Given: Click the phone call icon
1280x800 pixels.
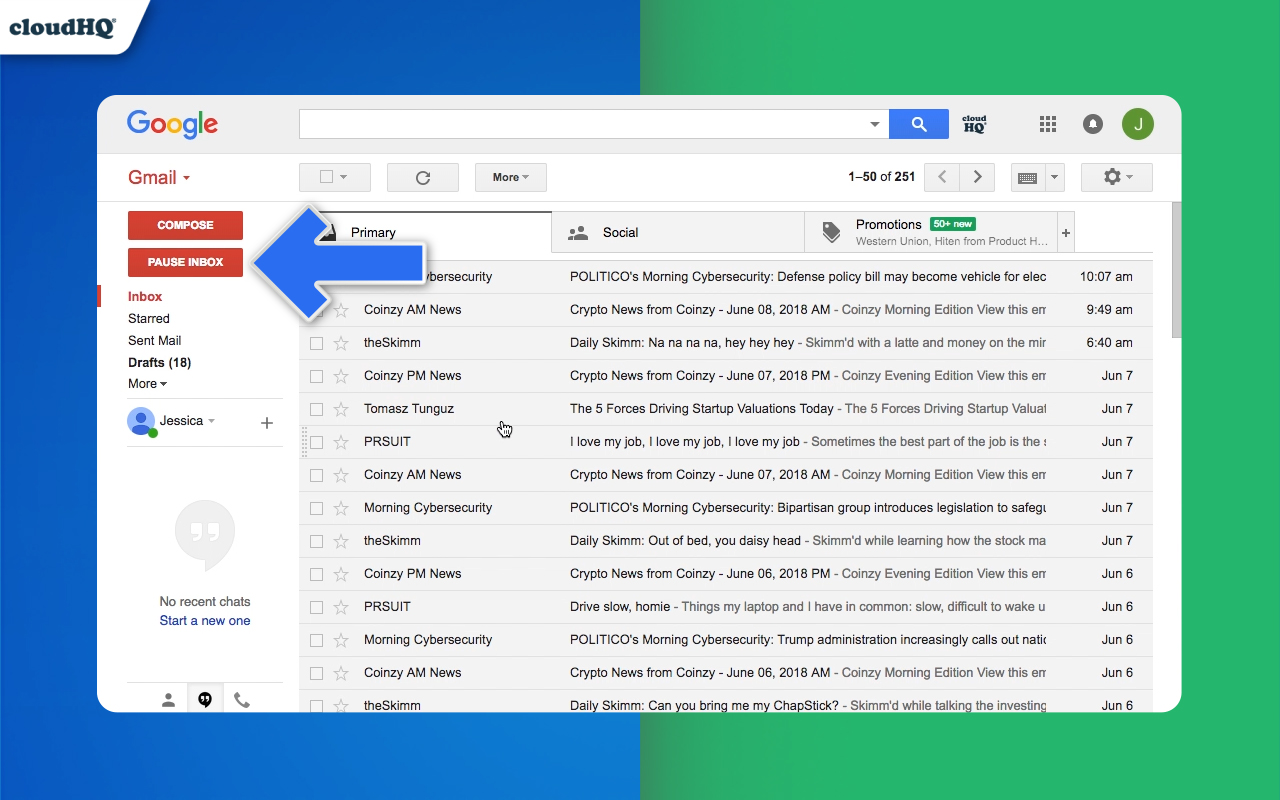Looking at the screenshot, I should click(241, 699).
